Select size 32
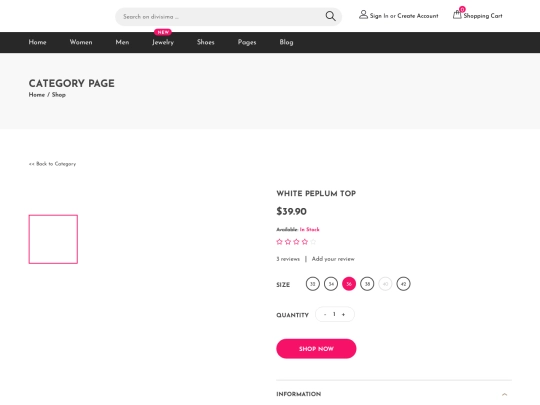 313,284
